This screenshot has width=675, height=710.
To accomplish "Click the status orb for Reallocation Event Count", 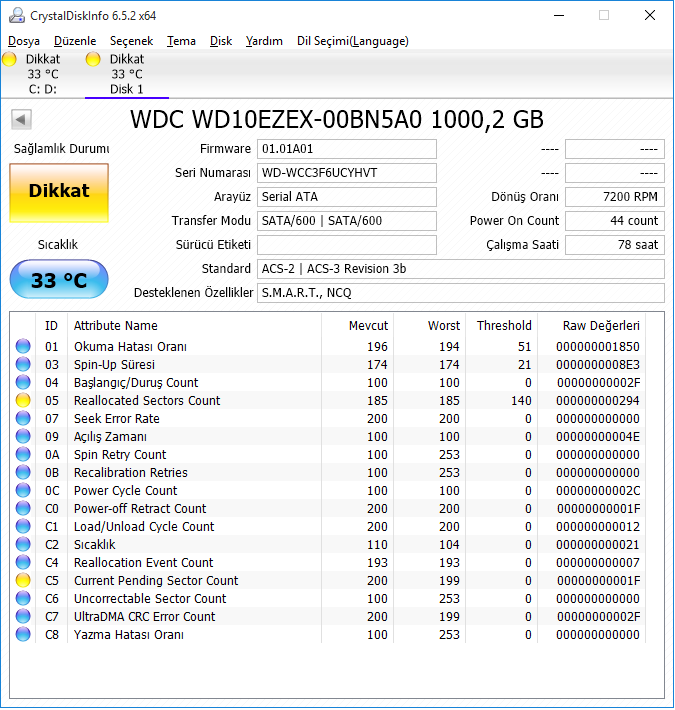I will click(23, 562).
